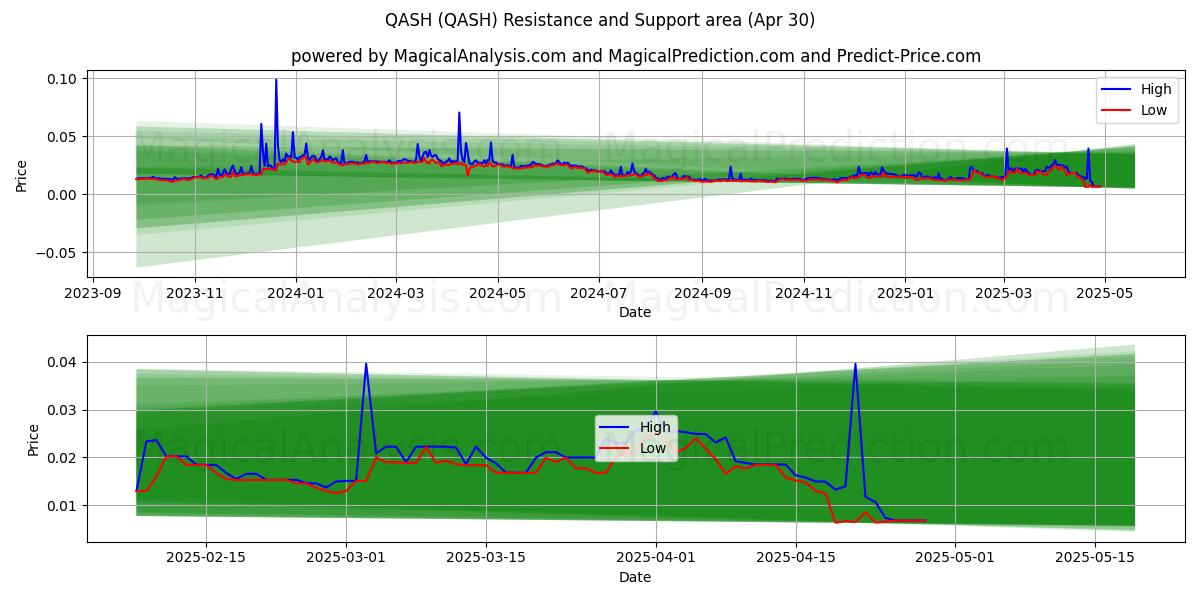Click the bottom chart y-axis label 0.01
Viewport: 1200px width, 600px height.
[x=62, y=506]
